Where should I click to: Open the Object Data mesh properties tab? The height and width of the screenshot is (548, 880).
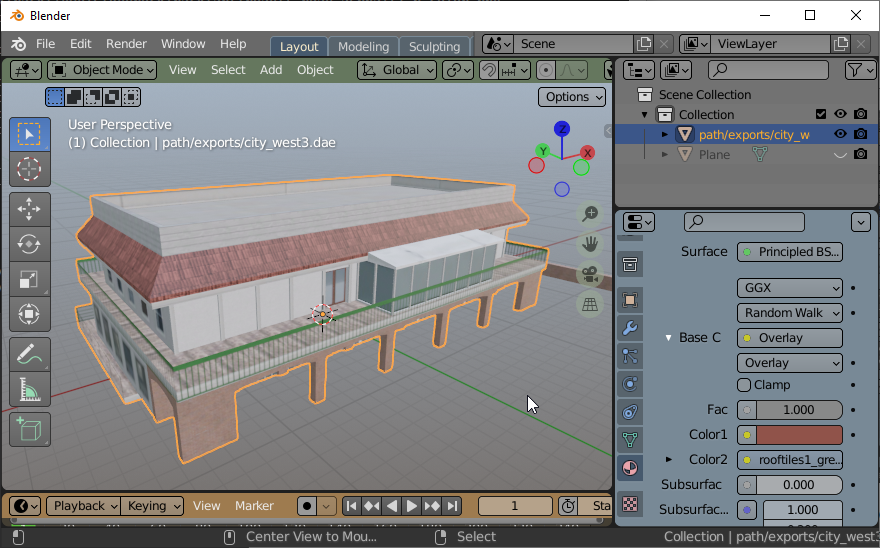click(630, 440)
